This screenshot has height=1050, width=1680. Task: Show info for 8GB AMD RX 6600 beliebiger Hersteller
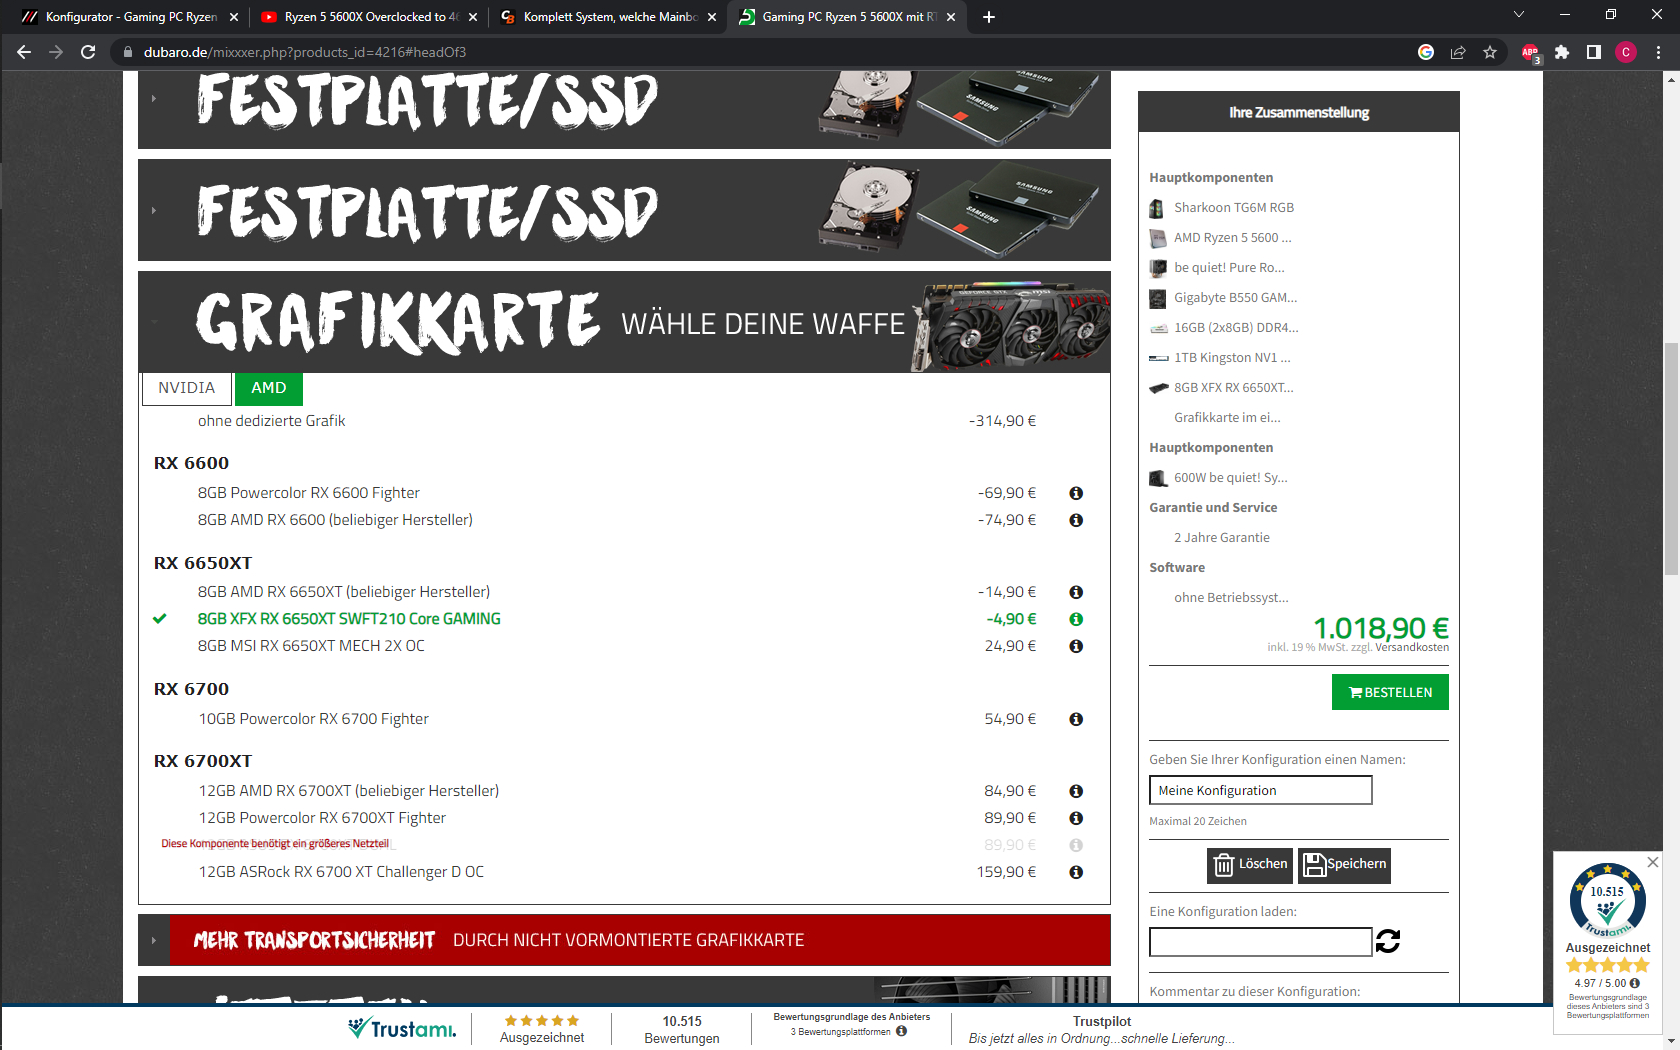coord(1076,520)
